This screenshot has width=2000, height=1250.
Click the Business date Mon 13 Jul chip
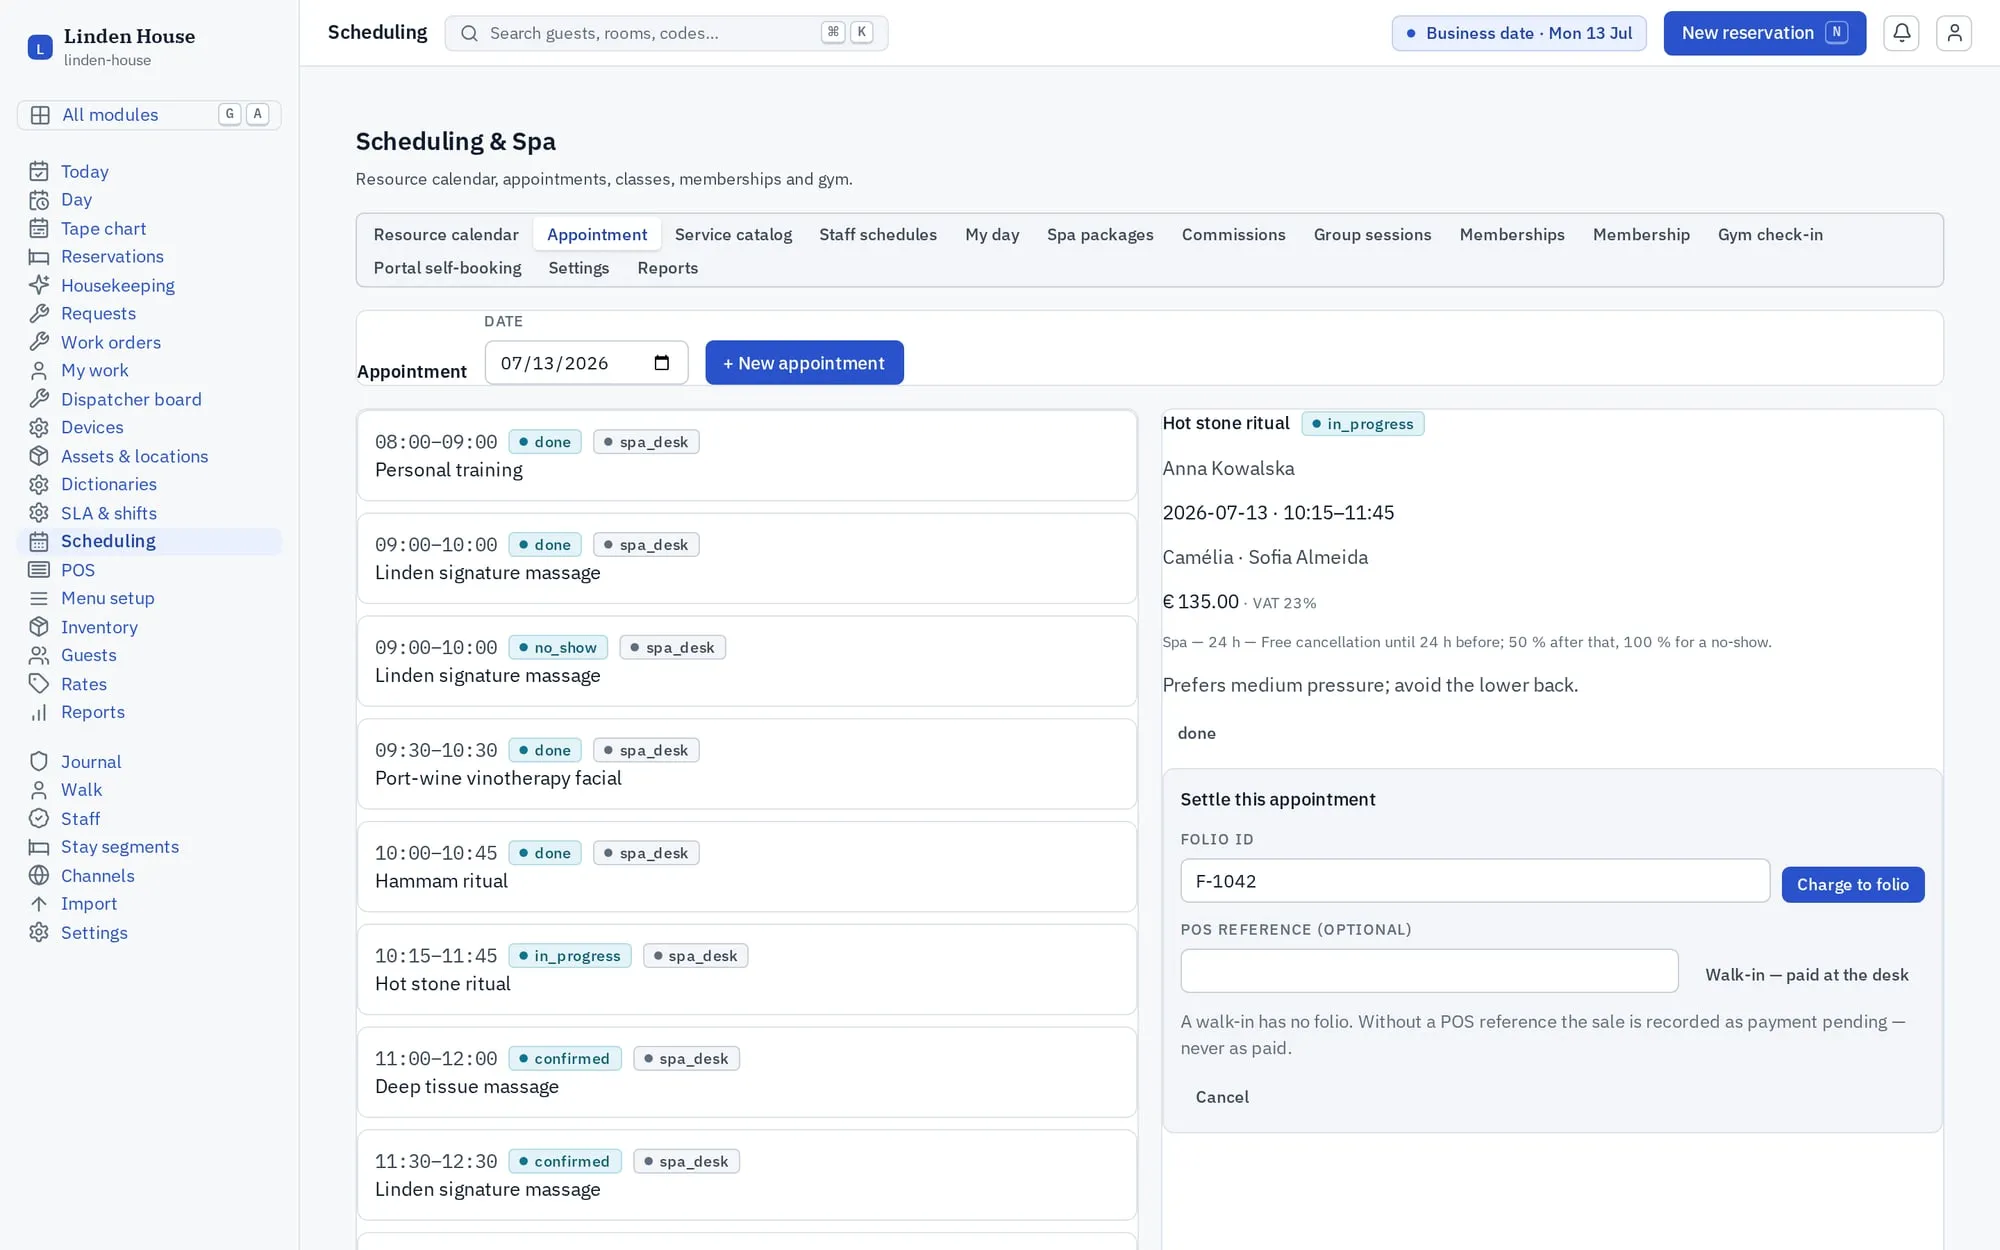(1519, 33)
